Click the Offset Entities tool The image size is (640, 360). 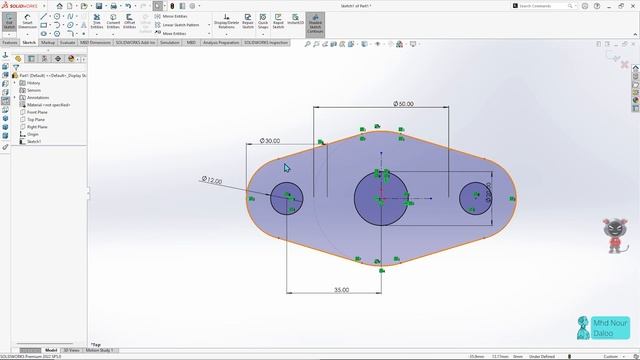(x=129, y=21)
